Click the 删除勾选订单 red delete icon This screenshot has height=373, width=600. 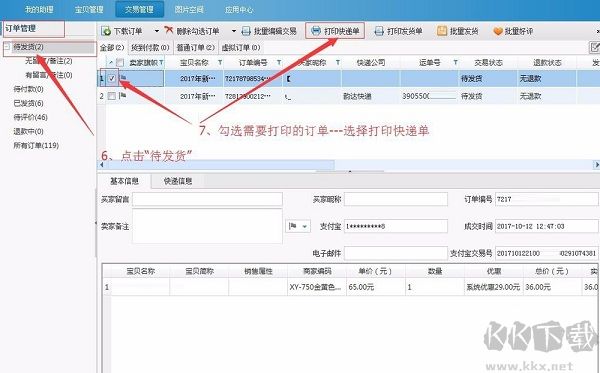pyautogui.click(x=169, y=30)
